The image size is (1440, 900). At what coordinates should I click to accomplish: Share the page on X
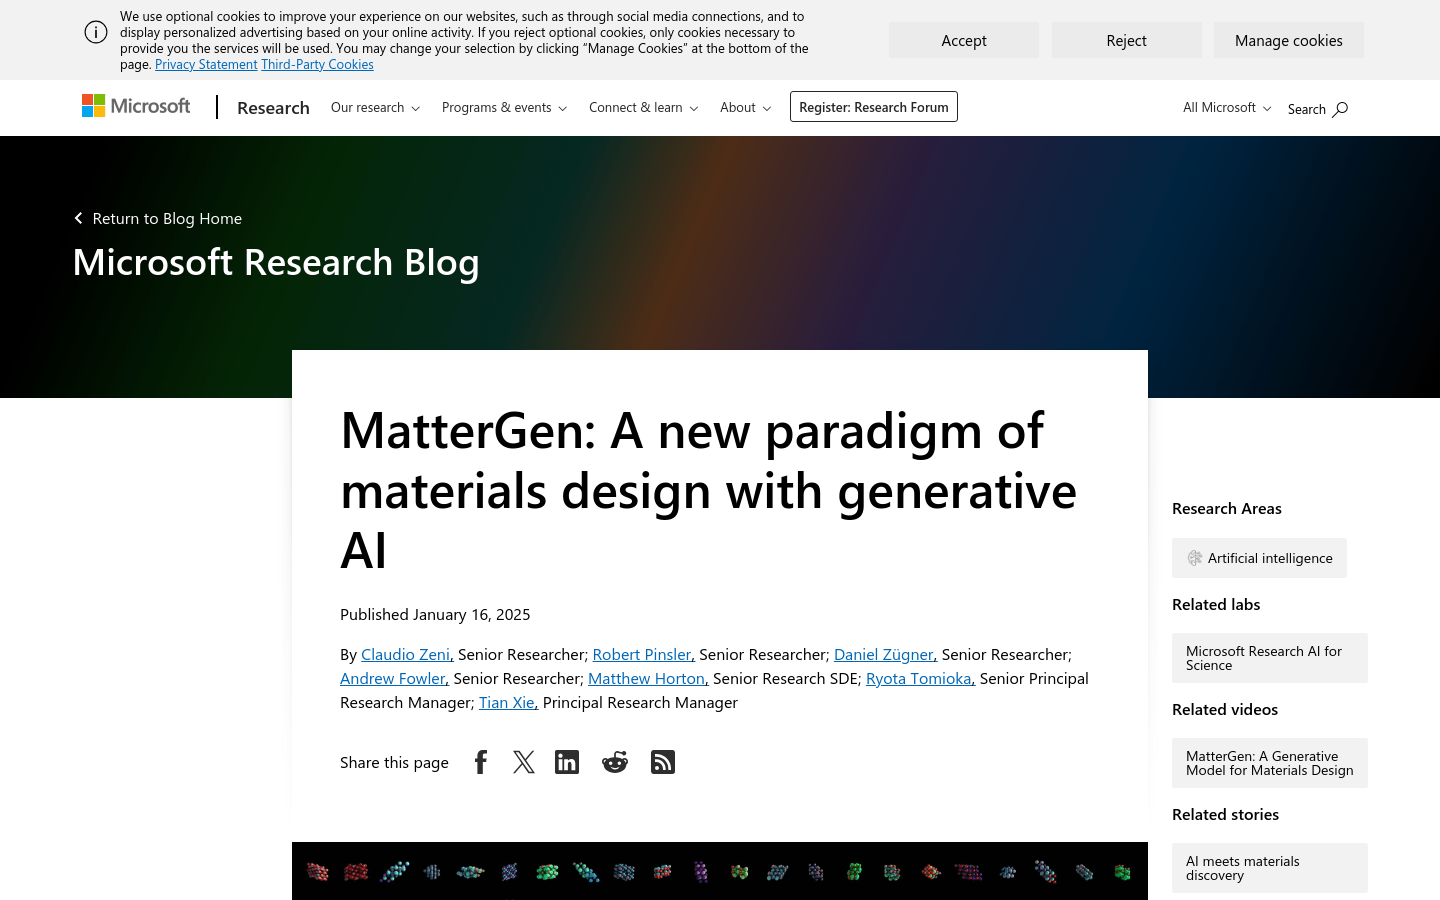pyautogui.click(x=524, y=762)
